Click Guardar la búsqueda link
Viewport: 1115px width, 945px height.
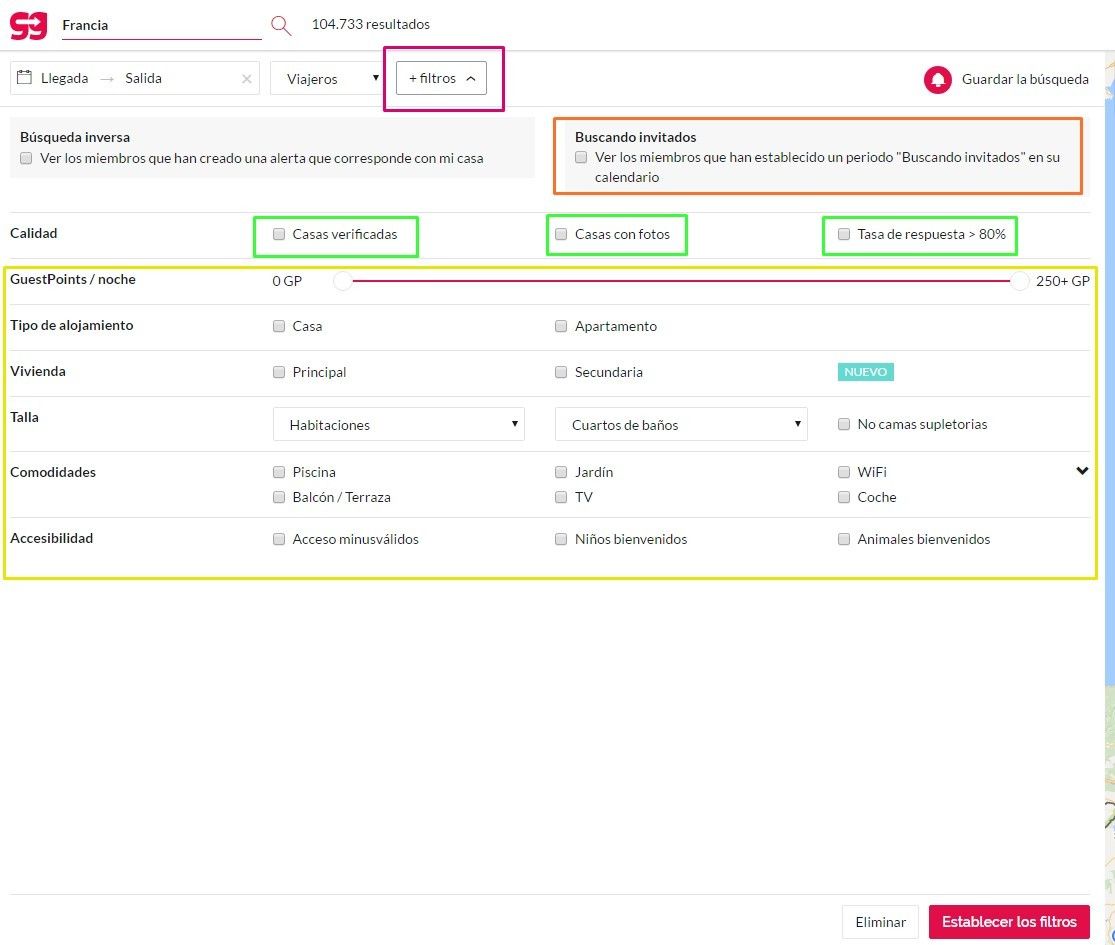pyautogui.click(x=1025, y=79)
